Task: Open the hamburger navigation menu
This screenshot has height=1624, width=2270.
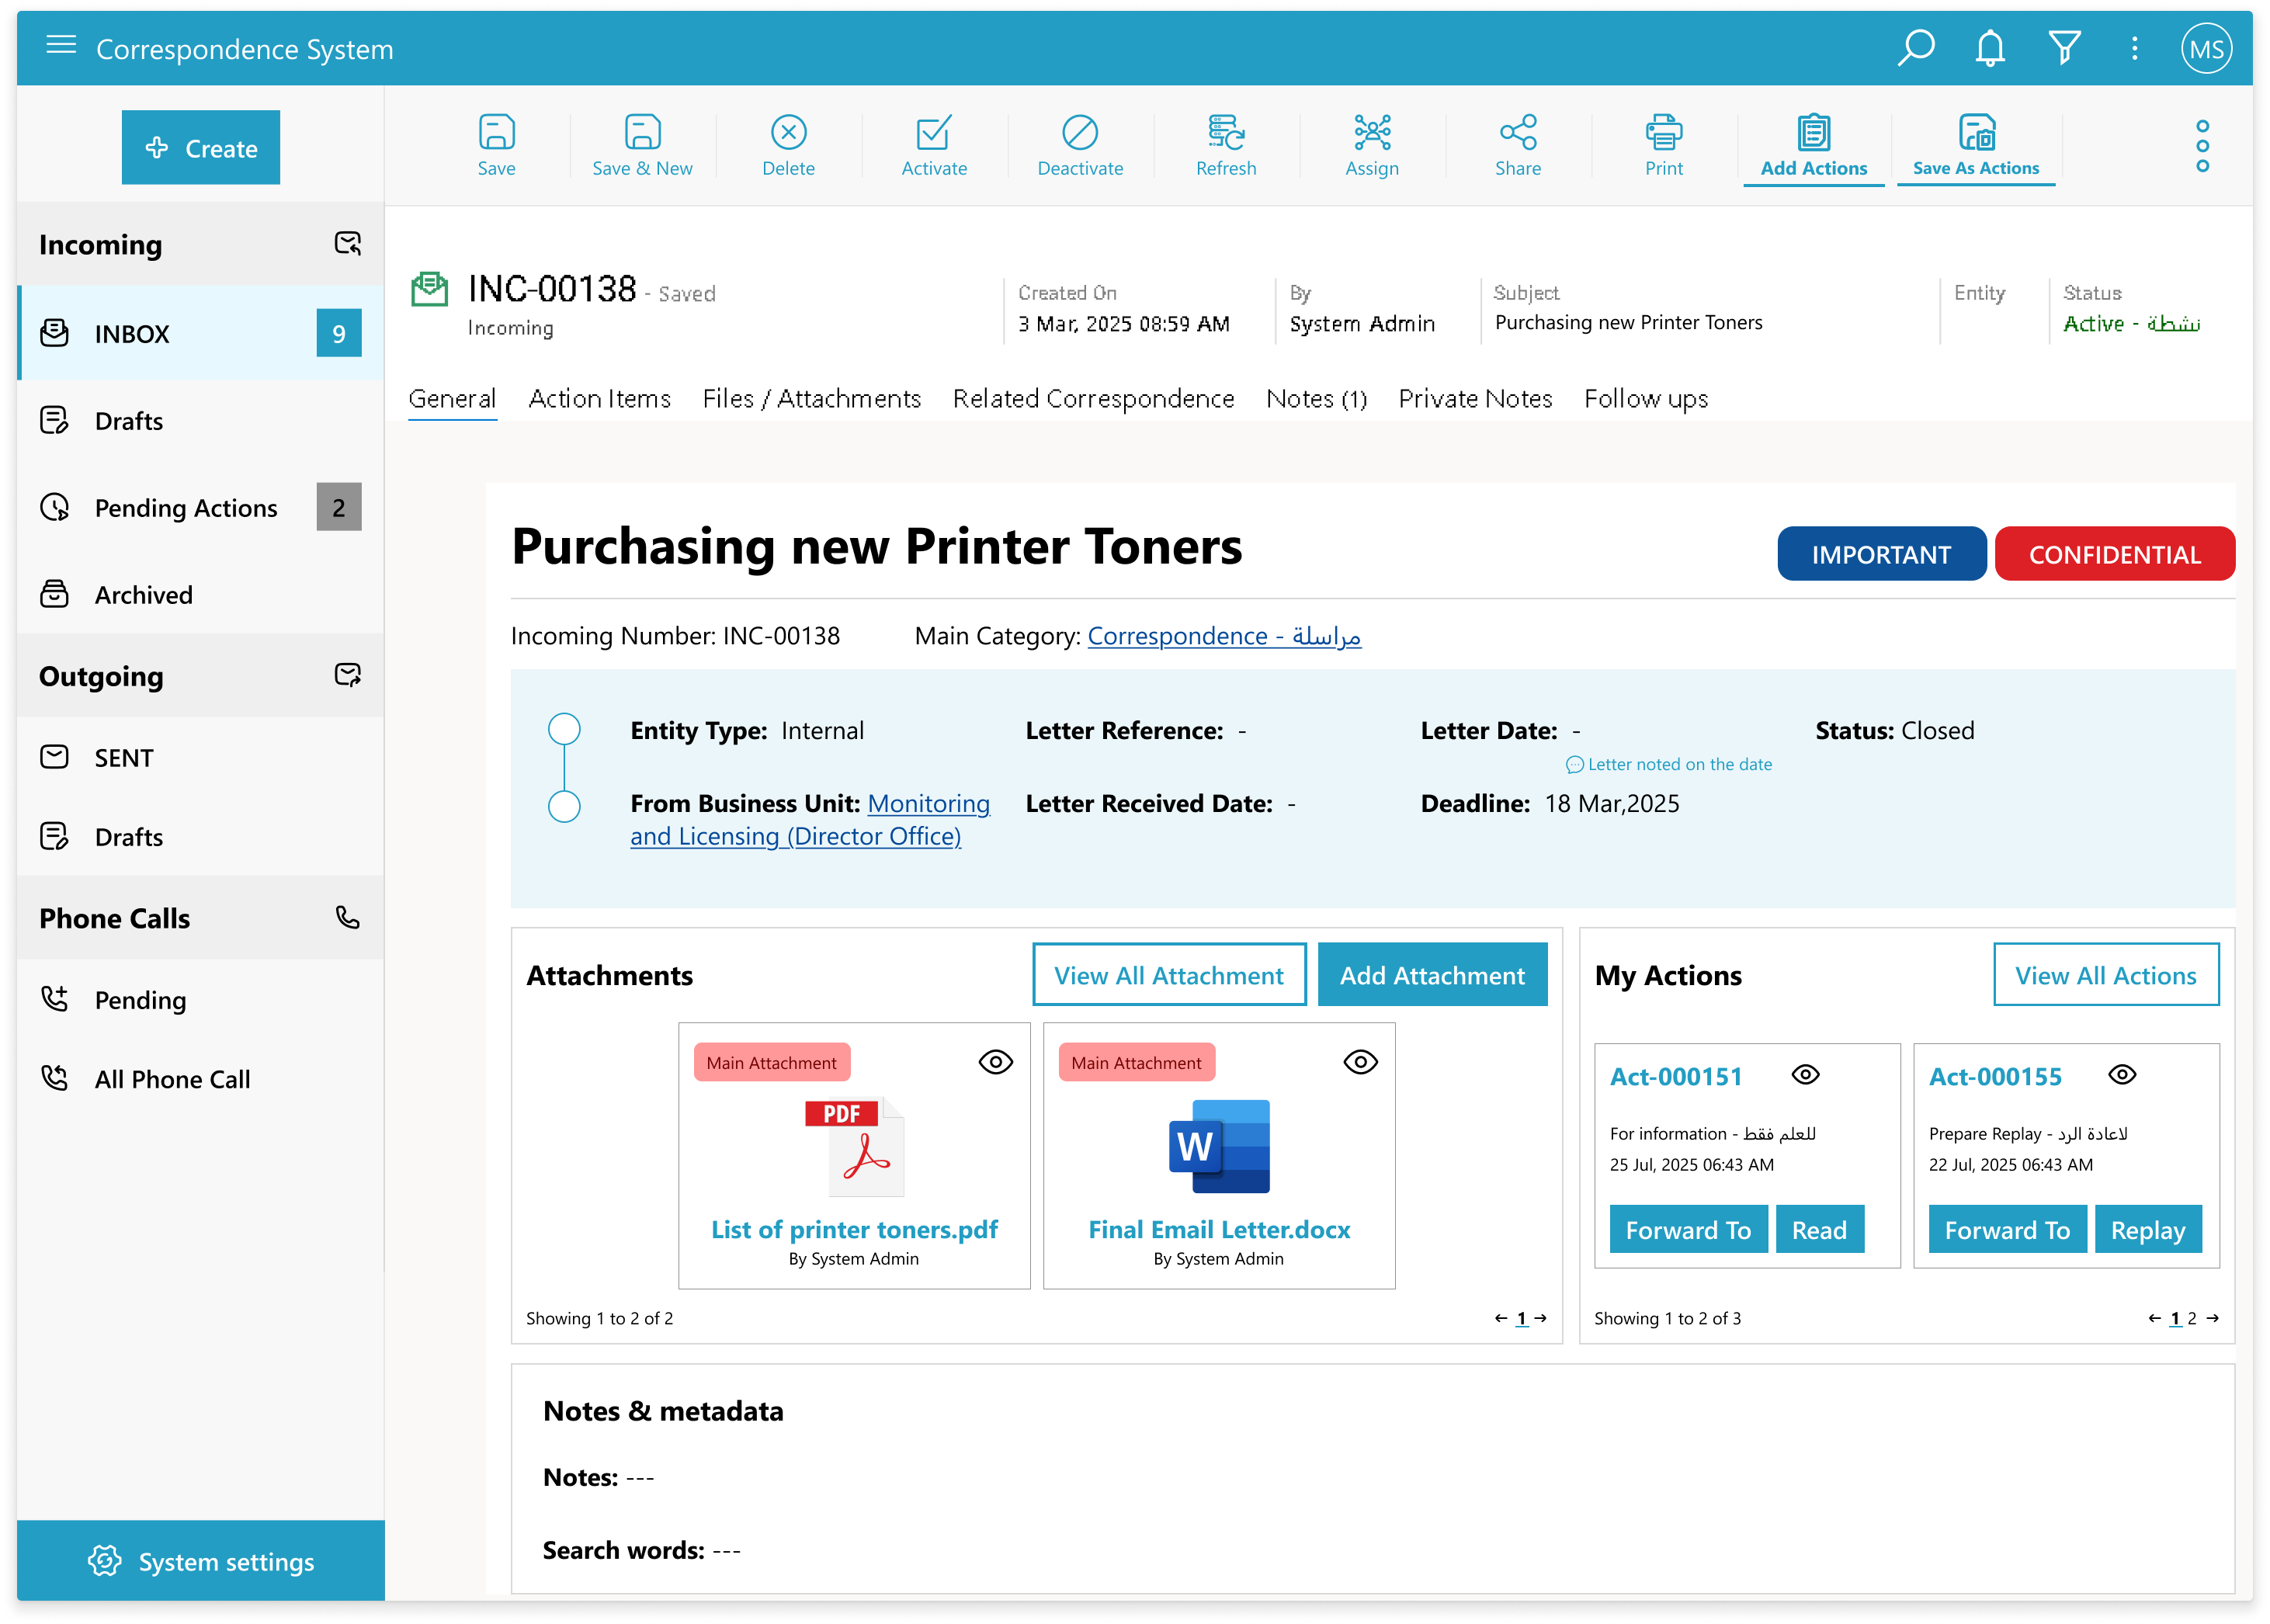Action: tap(61, 45)
